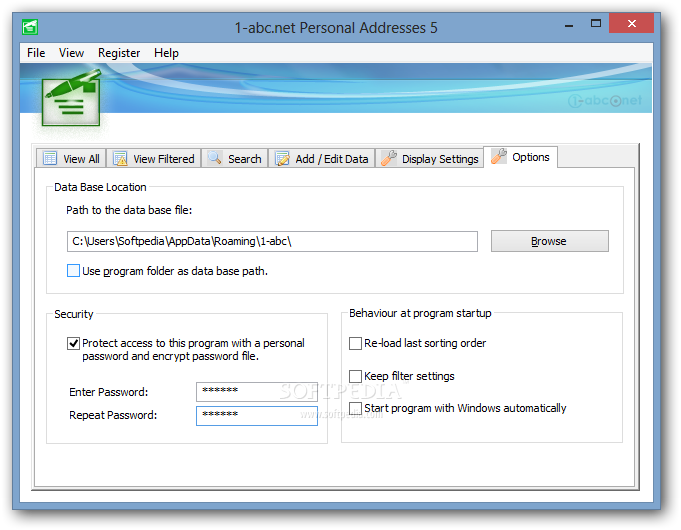Switch to the View All tab
Image resolution: width=681 pixels, height=530 pixels.
[x=71, y=159]
